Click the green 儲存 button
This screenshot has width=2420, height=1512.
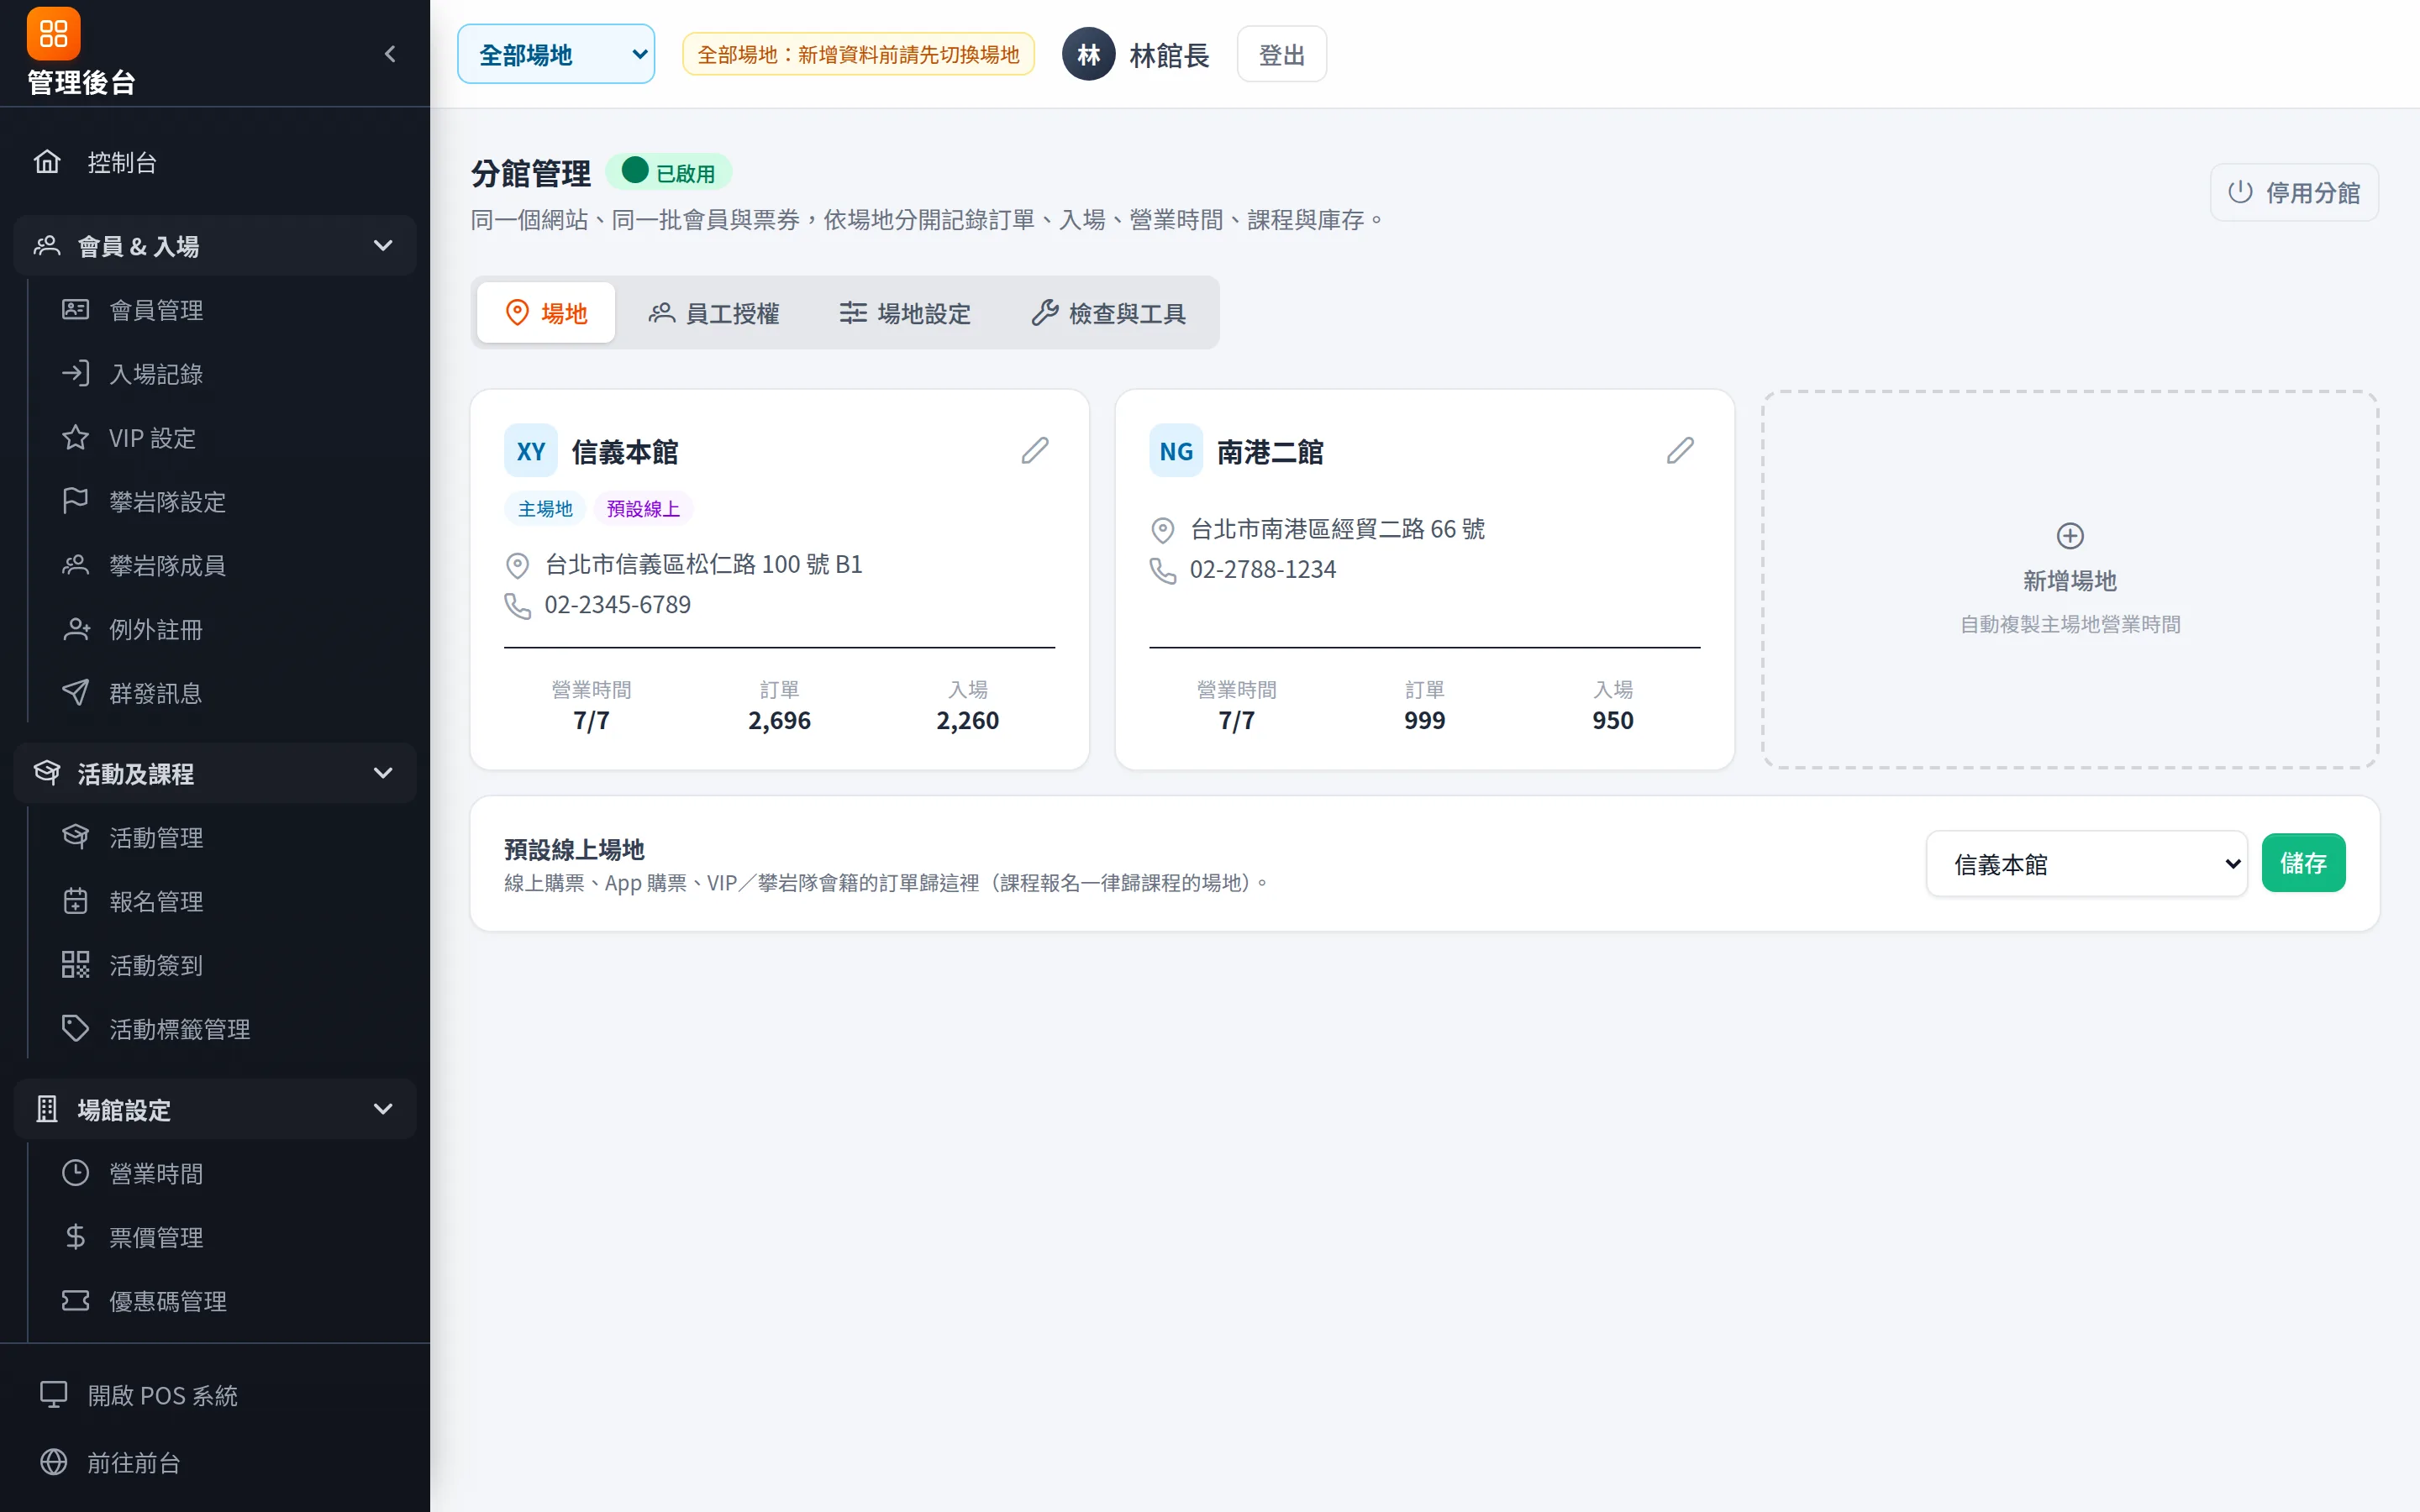coord(2303,863)
